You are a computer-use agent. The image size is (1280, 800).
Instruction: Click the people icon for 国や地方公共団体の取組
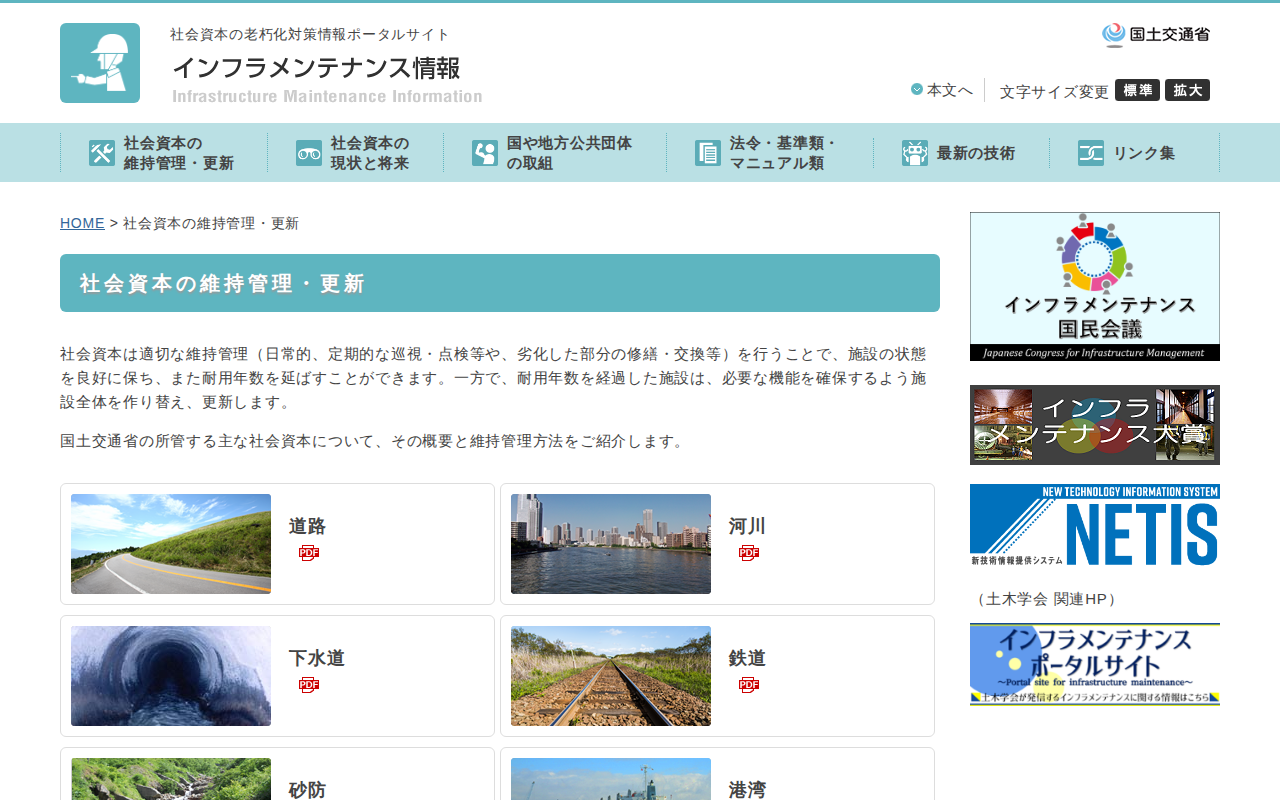click(x=485, y=152)
